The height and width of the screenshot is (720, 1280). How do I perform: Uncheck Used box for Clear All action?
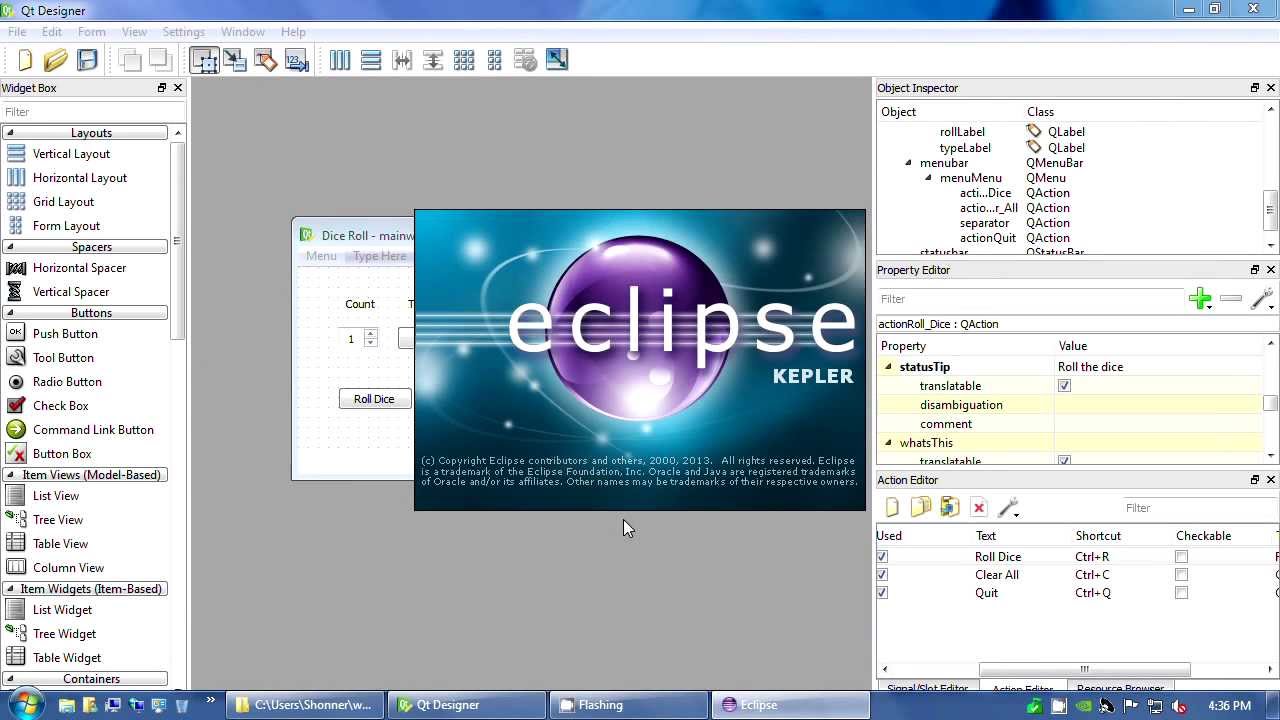pos(882,575)
